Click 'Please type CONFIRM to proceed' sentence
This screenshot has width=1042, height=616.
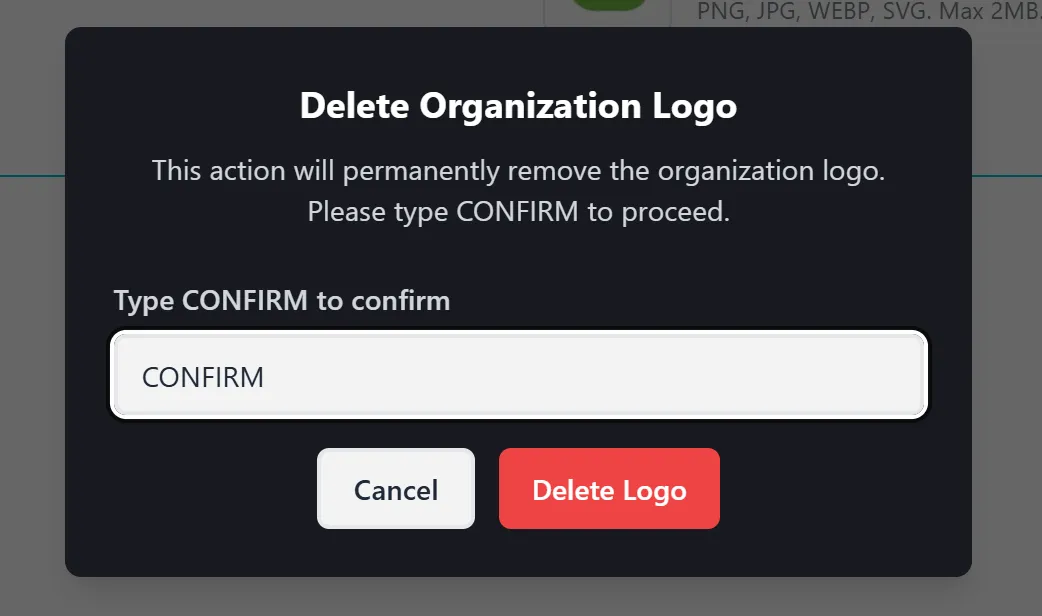(x=517, y=211)
